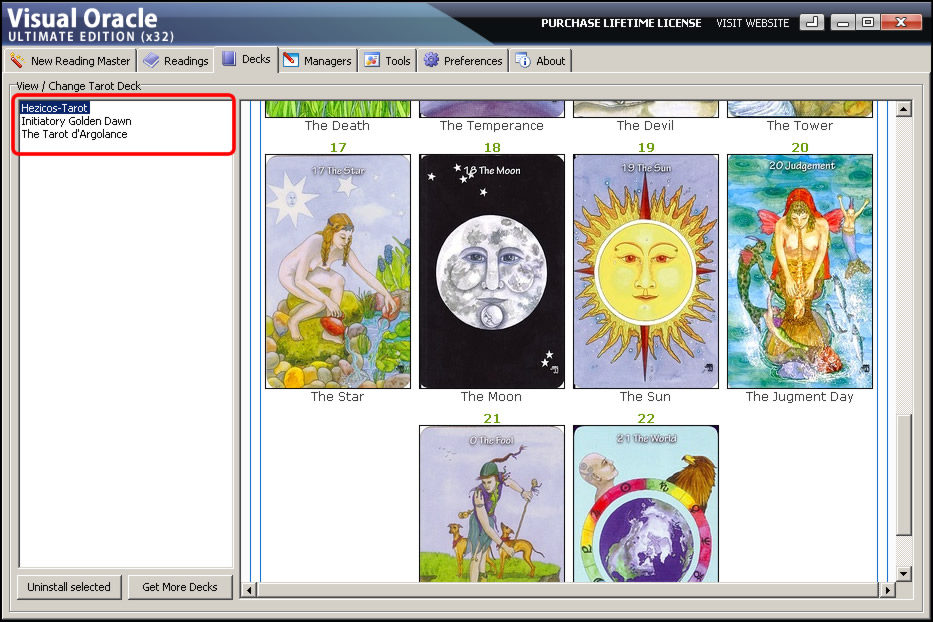Switch to the Readings tab

[x=176, y=61]
